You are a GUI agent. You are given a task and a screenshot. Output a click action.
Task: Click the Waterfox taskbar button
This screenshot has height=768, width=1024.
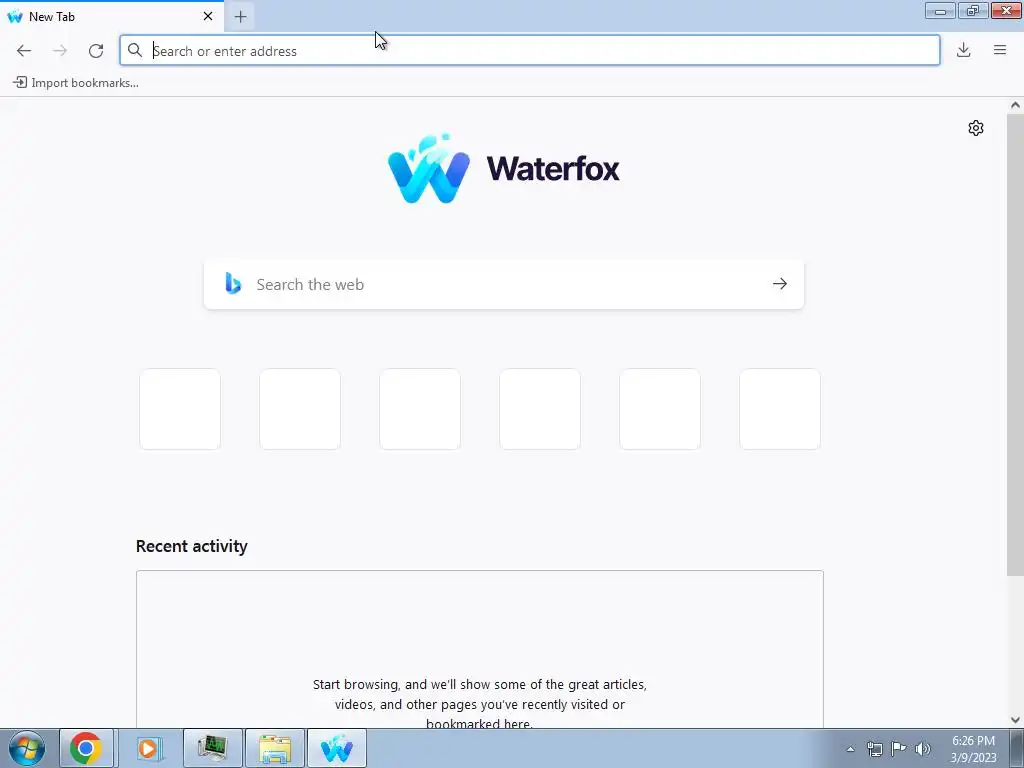coord(337,748)
